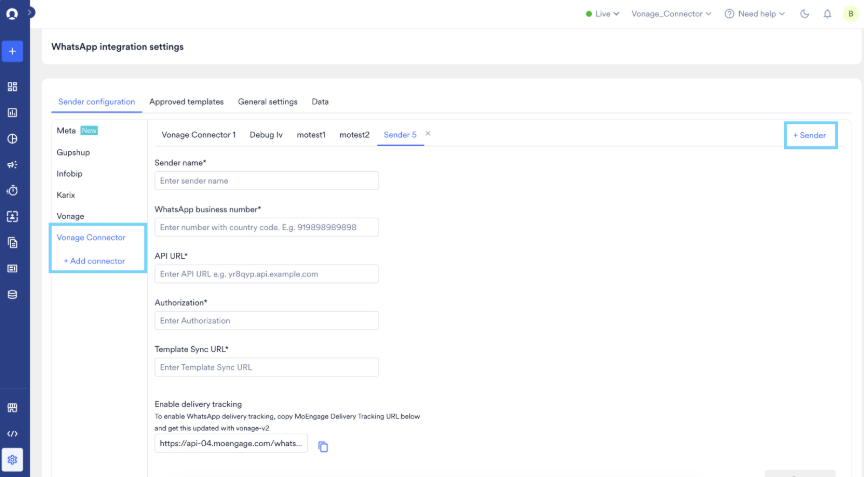This screenshot has height=477, width=864.
Task: Copy the delivery tracking URL
Action: pos(323,447)
